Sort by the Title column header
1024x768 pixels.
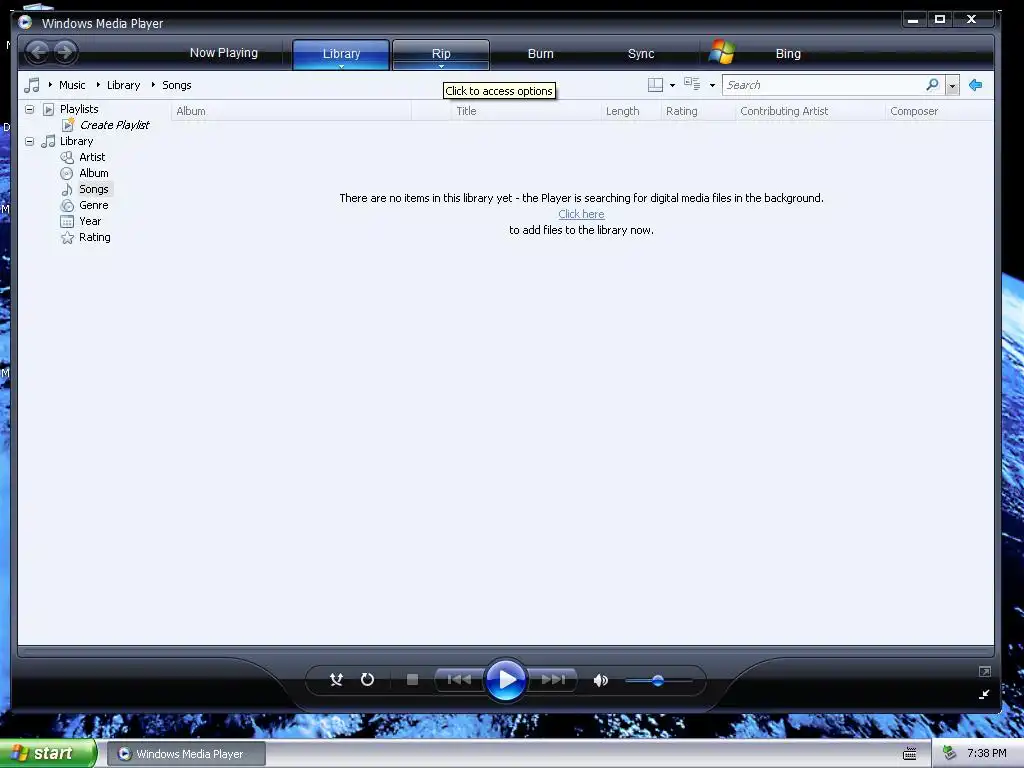[x=526, y=111]
